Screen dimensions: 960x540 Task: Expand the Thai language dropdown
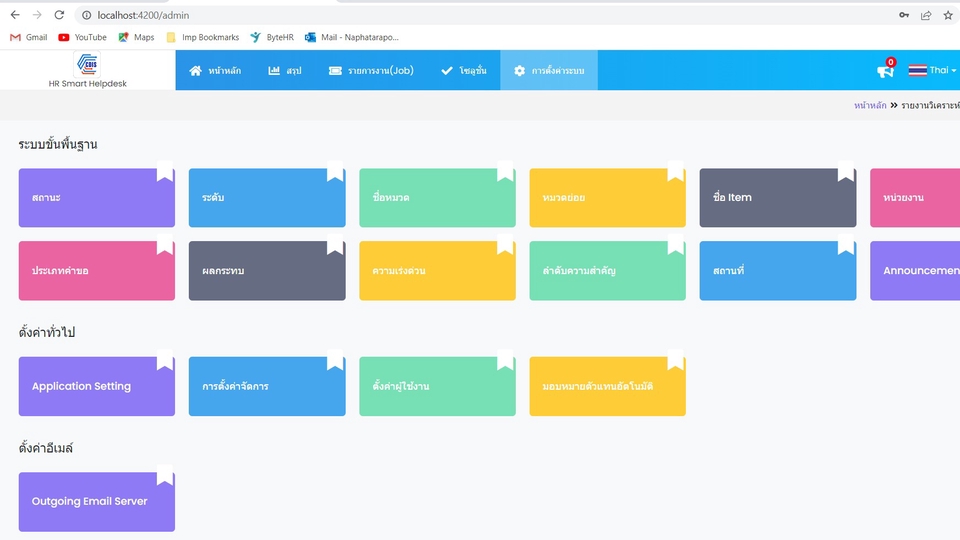point(932,70)
